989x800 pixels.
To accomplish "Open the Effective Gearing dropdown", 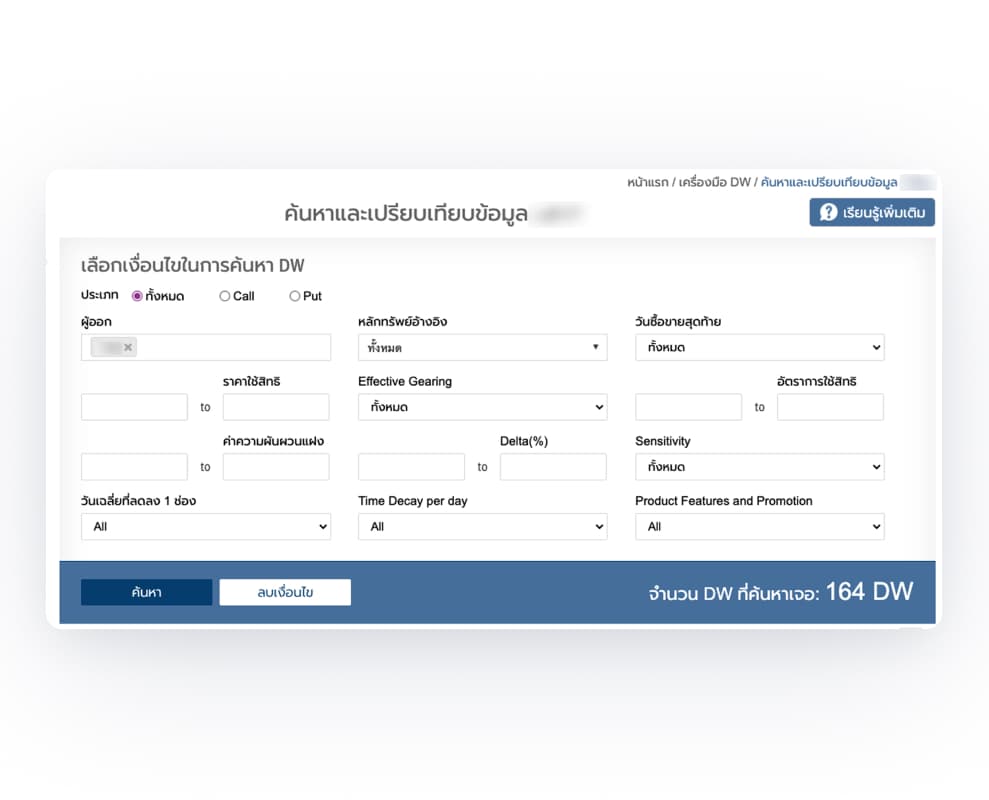I will [482, 407].
